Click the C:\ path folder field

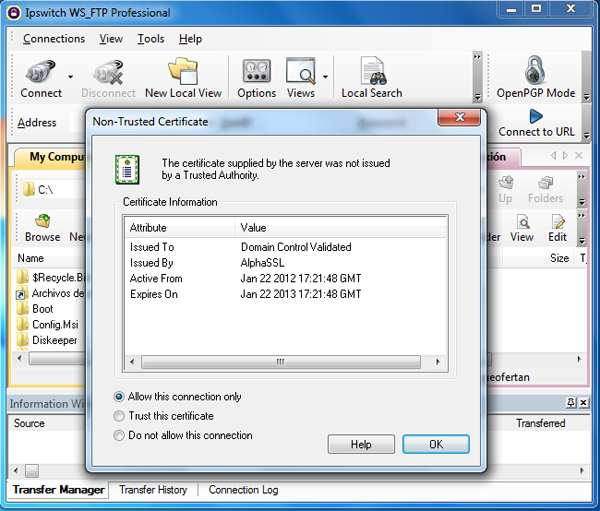click(x=54, y=189)
